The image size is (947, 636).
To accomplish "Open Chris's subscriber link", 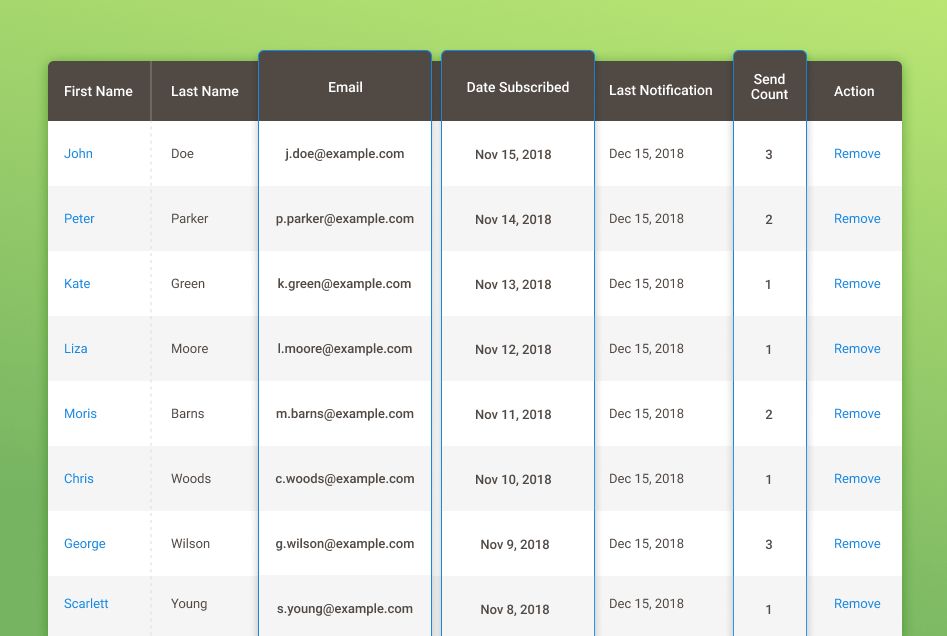I will pyautogui.click(x=79, y=478).
